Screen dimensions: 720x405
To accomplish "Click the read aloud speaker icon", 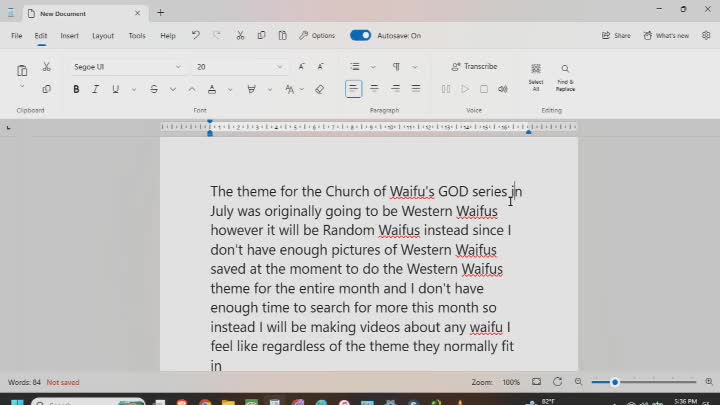I will tap(503, 89).
